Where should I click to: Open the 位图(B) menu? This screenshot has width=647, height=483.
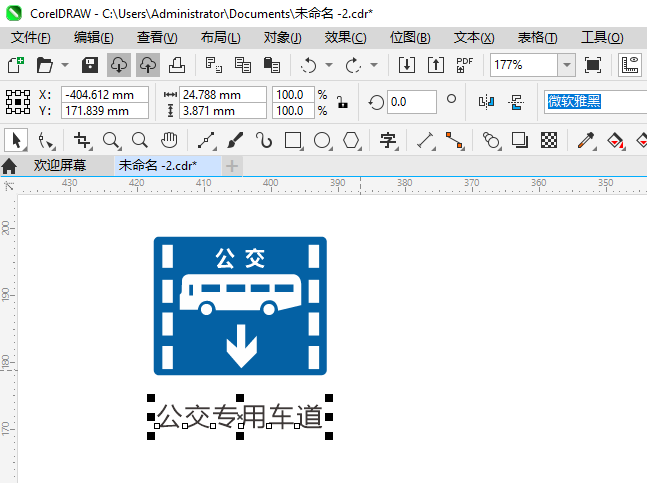410,38
